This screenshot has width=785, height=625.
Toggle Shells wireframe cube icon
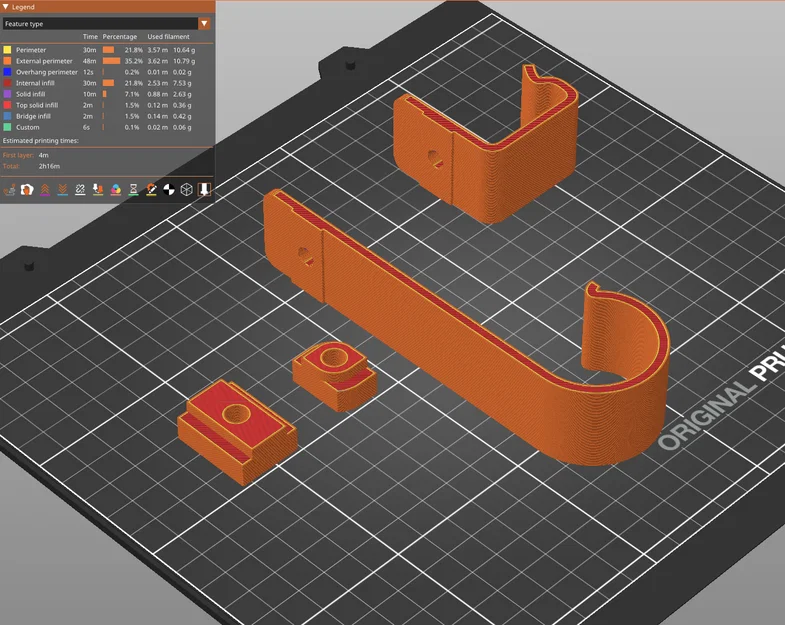click(187, 190)
